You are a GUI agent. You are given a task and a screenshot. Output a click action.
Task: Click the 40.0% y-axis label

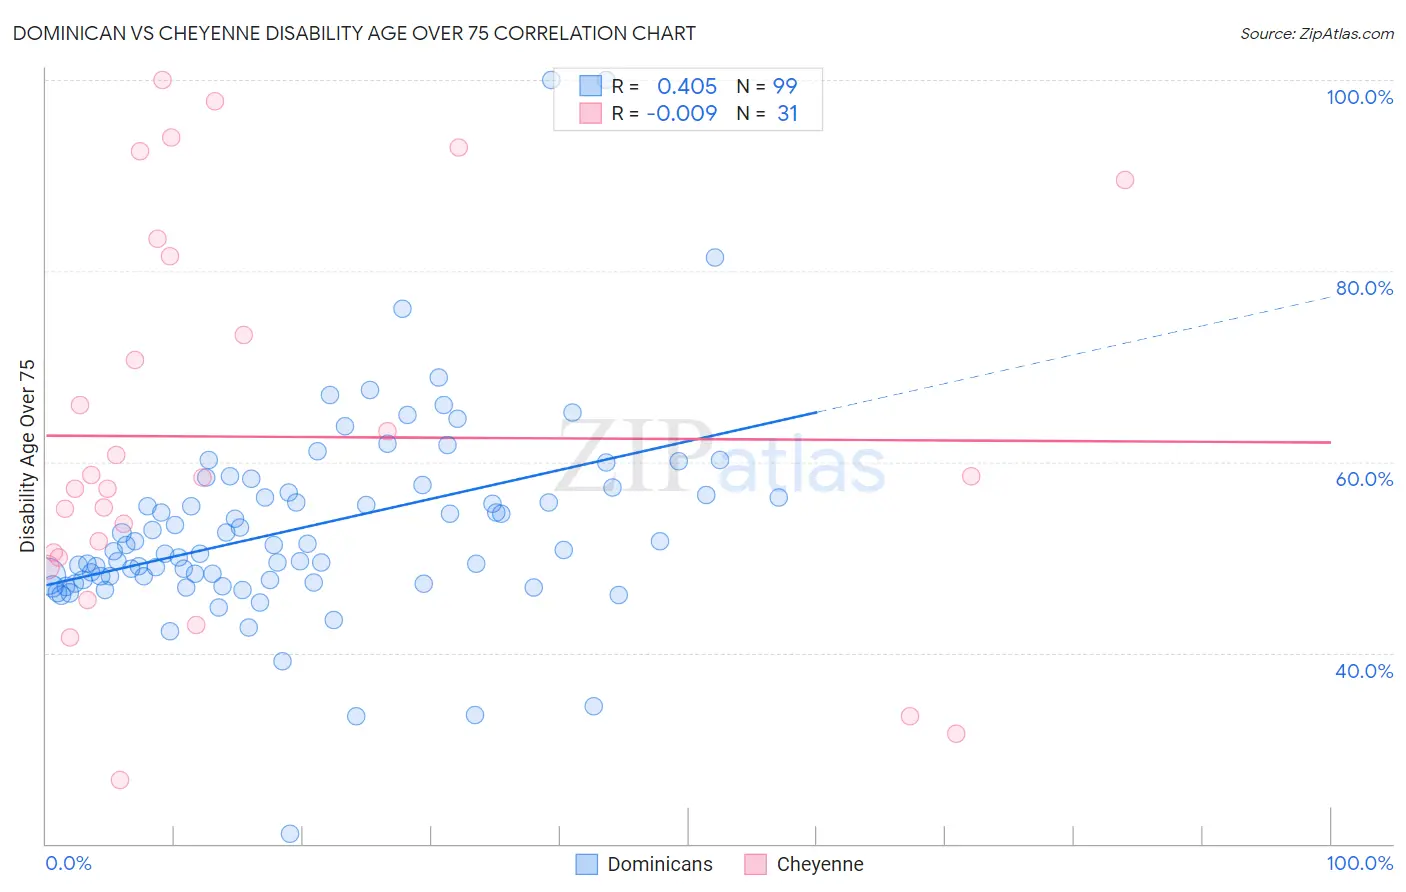point(1364,671)
